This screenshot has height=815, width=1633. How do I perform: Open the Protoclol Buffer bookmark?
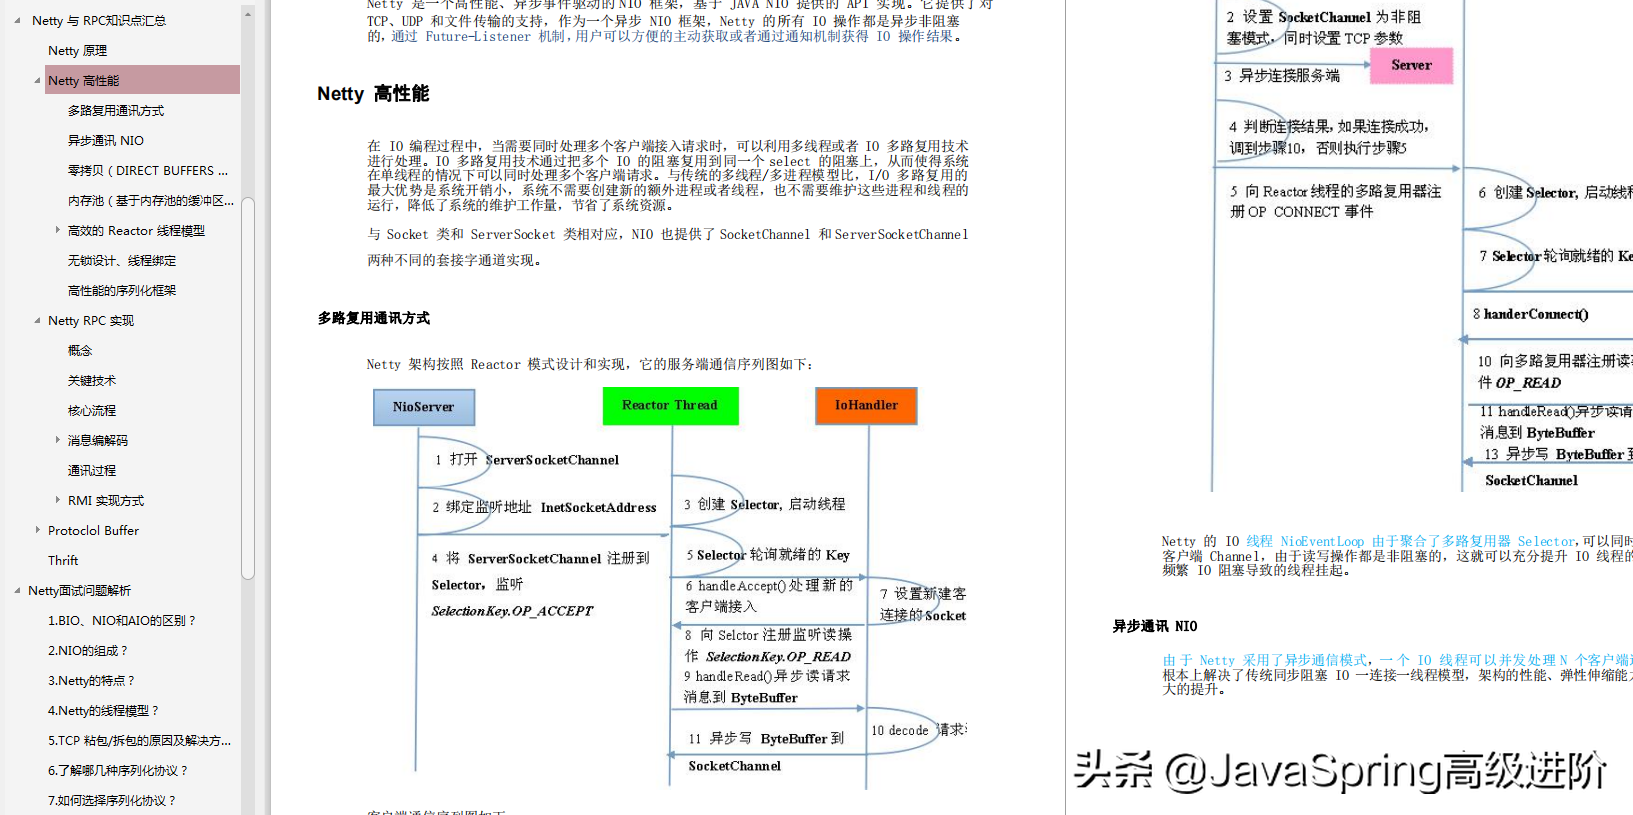pos(93,530)
